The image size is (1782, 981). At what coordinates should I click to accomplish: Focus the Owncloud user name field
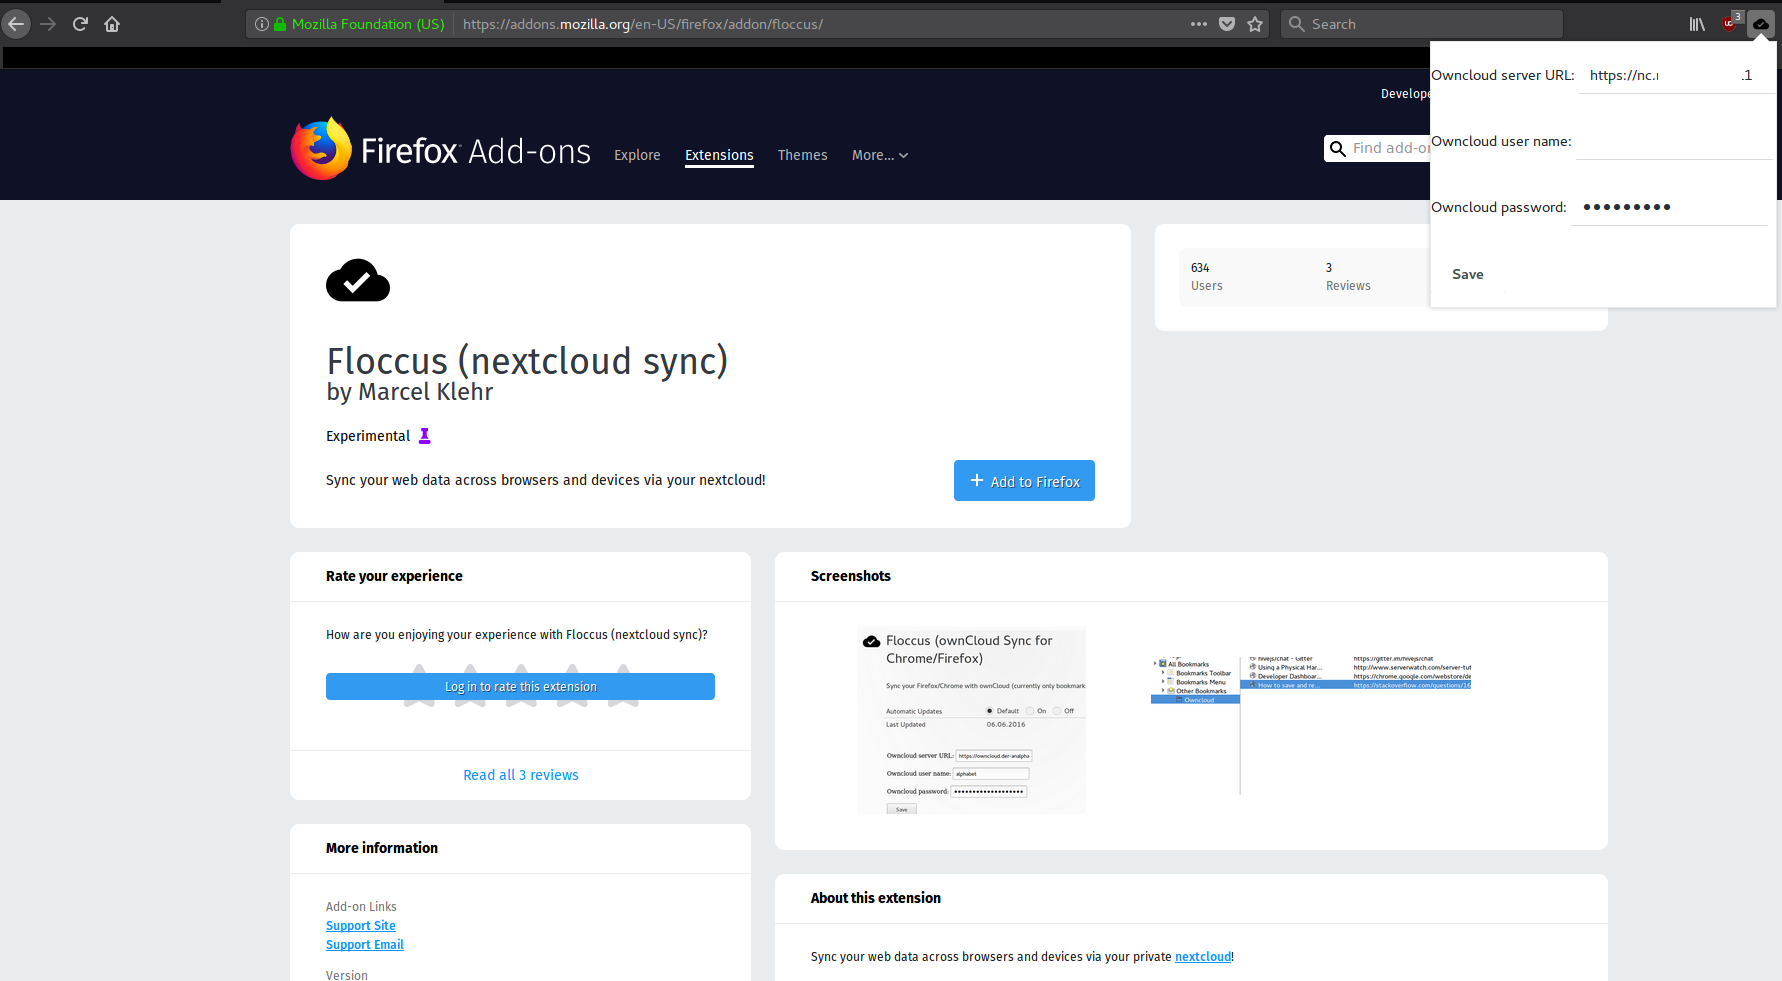[1674, 142]
